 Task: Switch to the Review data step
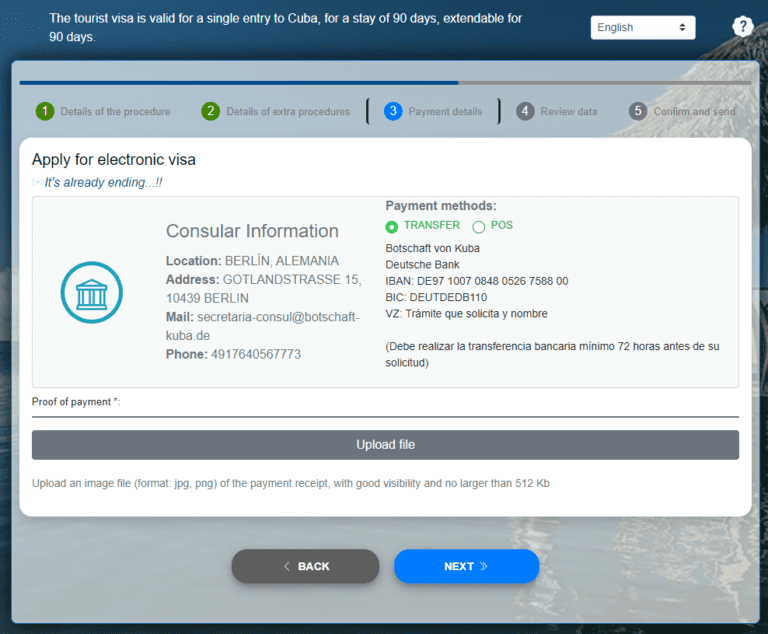568,112
